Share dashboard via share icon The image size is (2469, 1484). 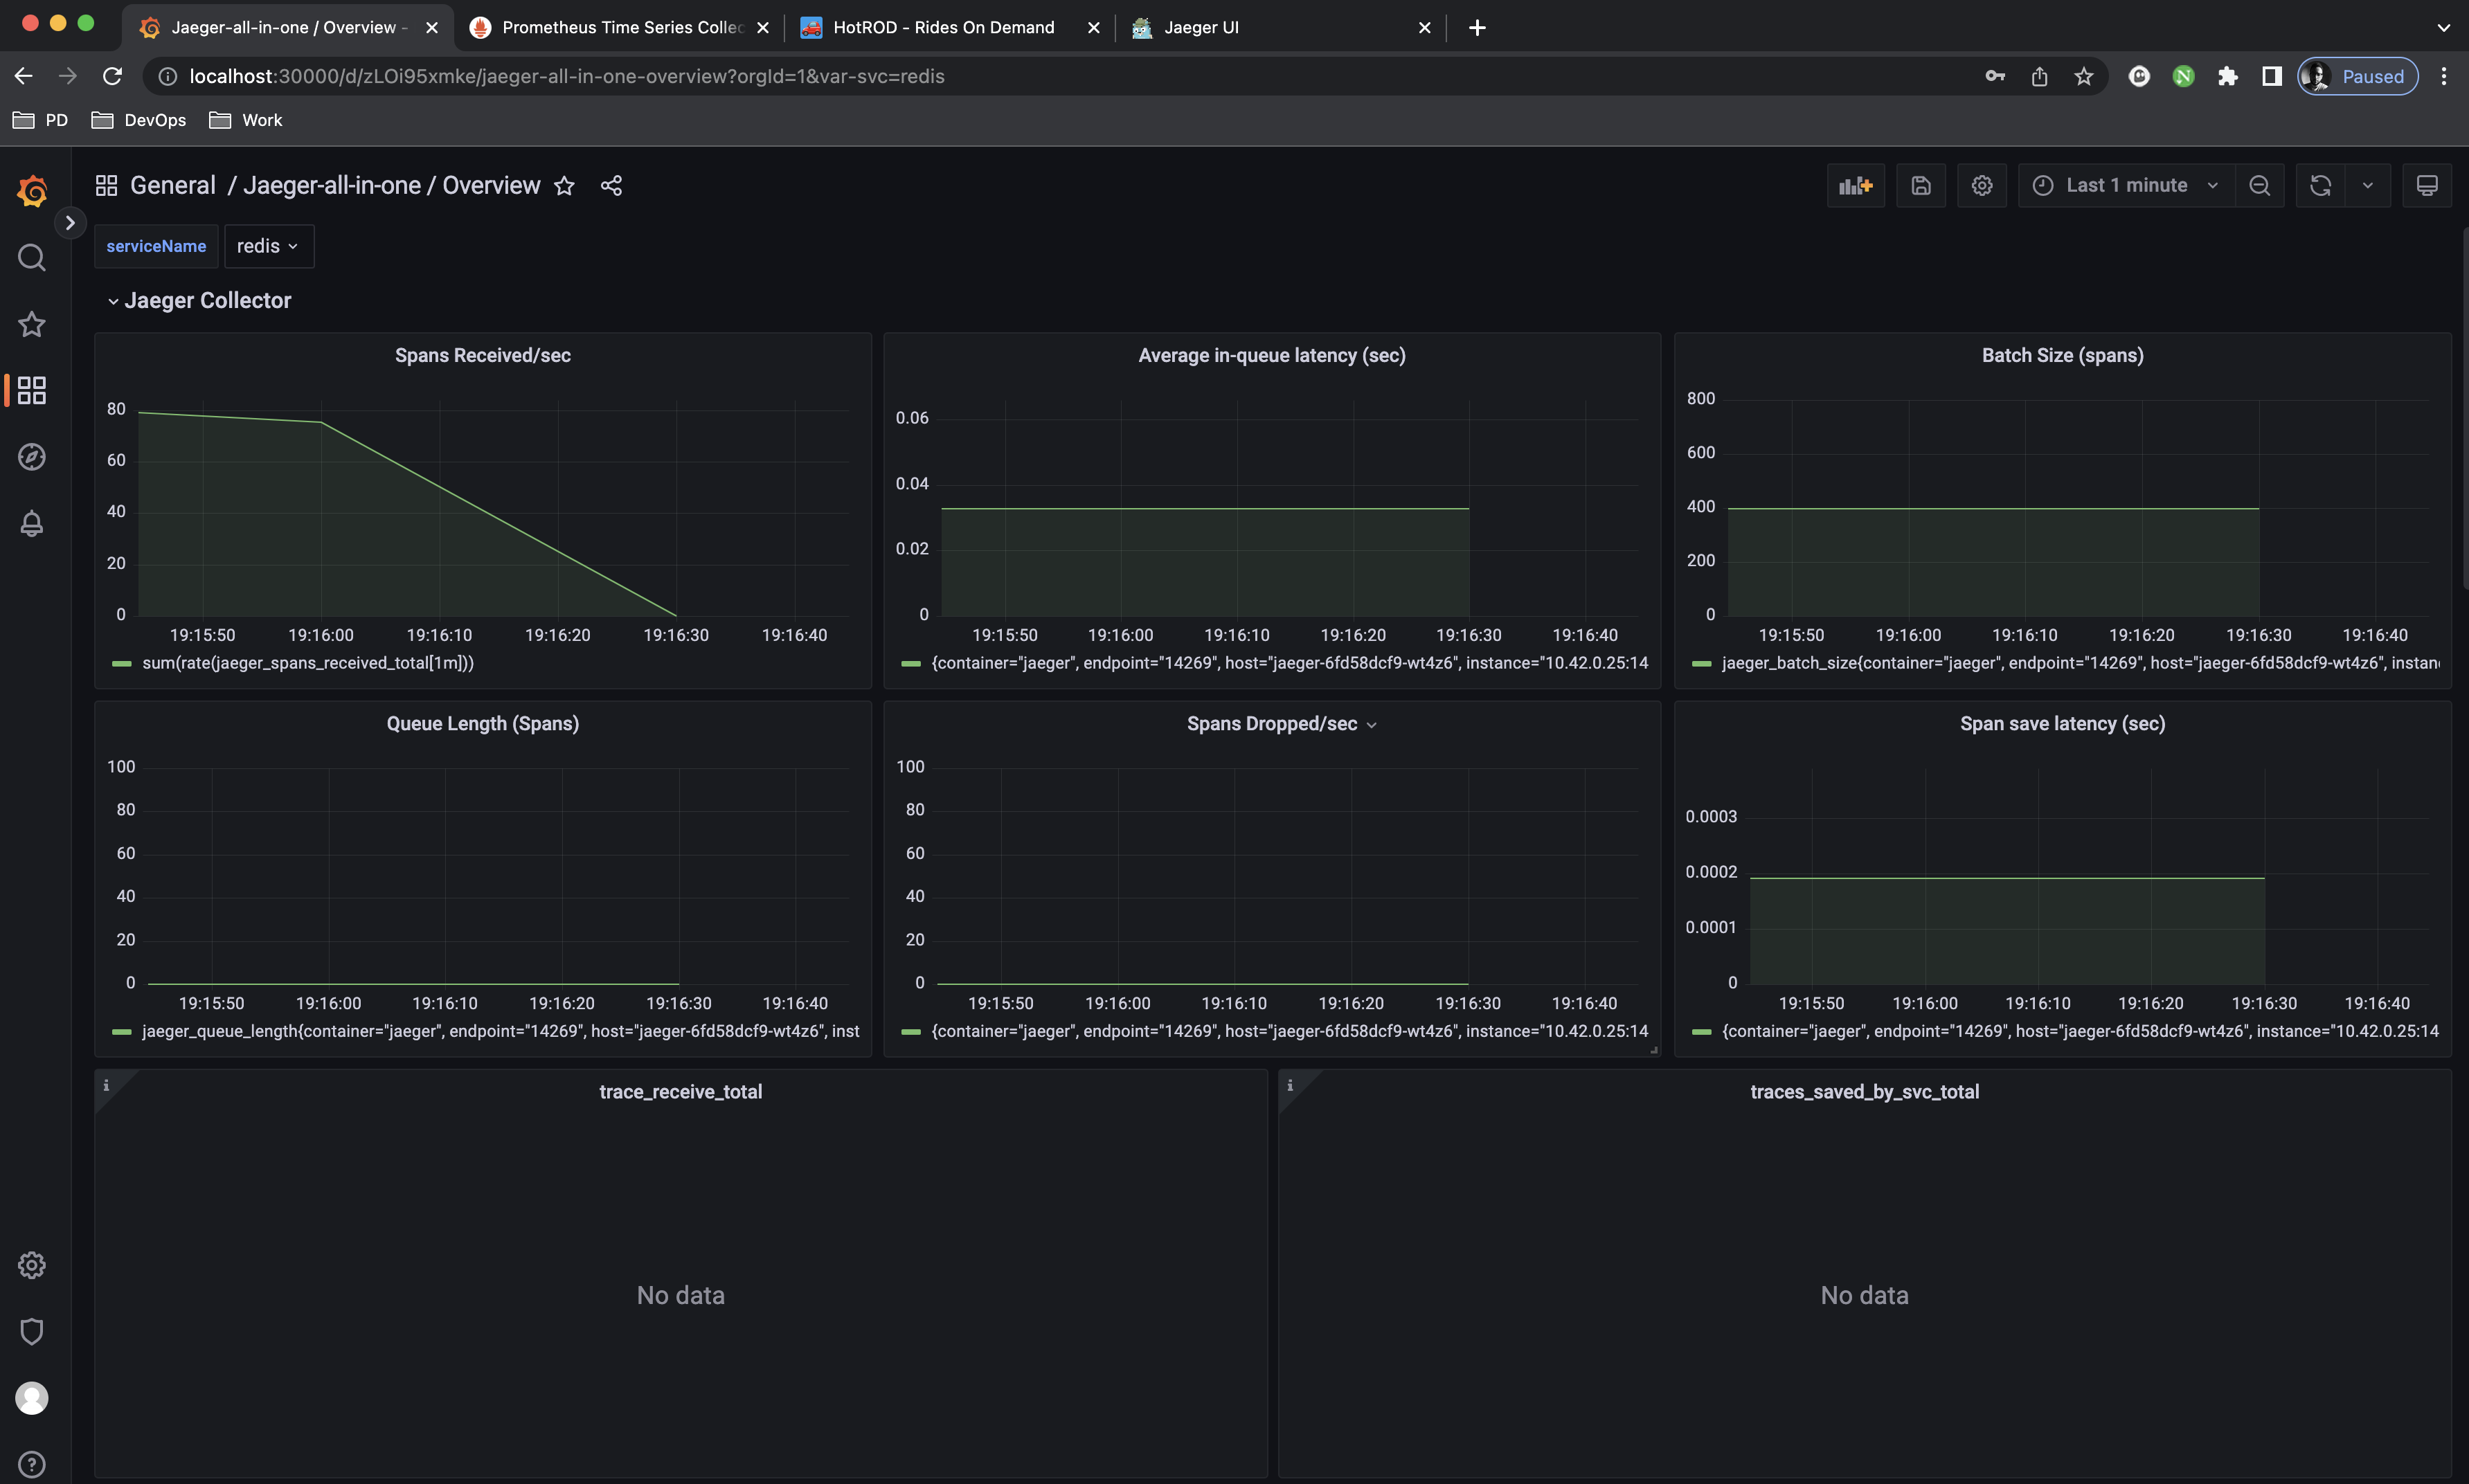pyautogui.click(x=611, y=186)
